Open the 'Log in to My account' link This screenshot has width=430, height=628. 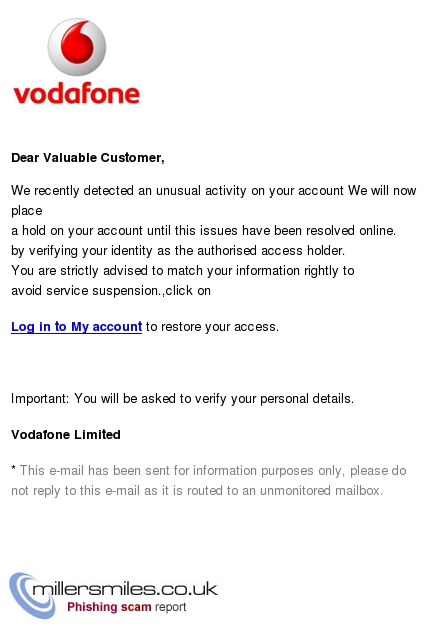coord(76,327)
